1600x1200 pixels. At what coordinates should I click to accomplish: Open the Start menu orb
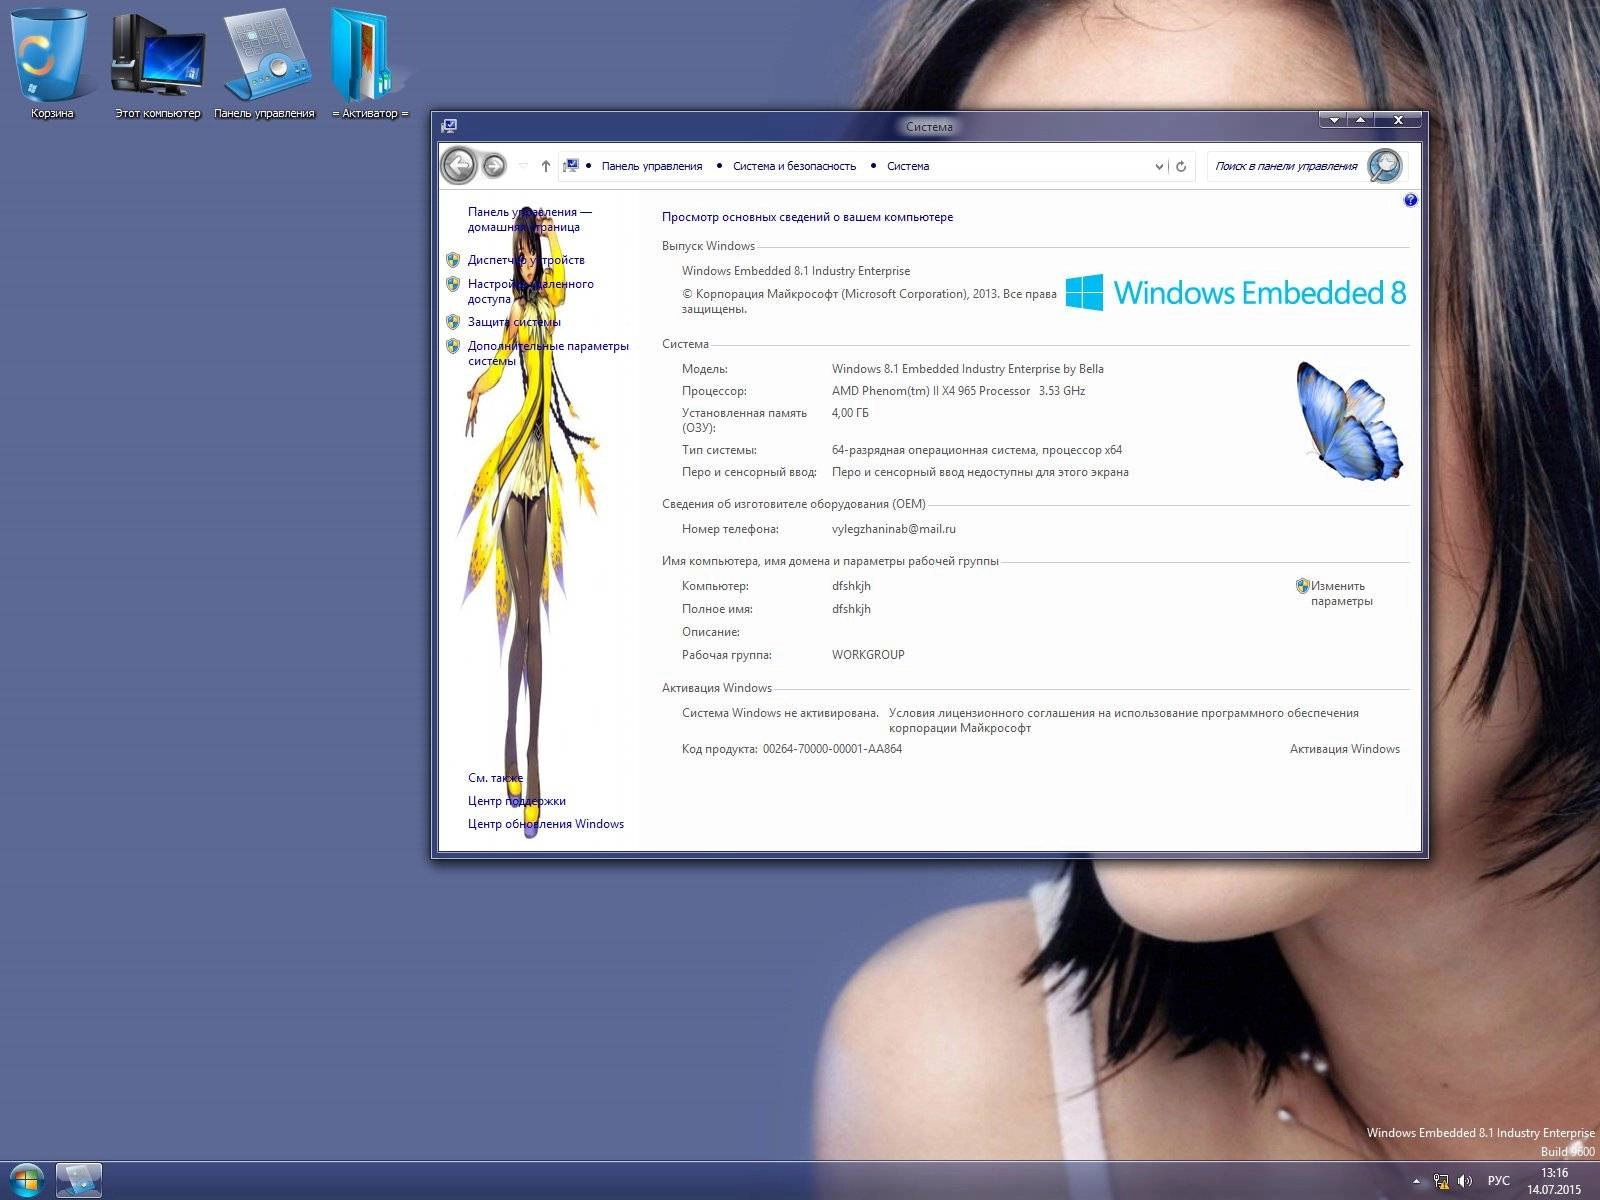(26, 1181)
